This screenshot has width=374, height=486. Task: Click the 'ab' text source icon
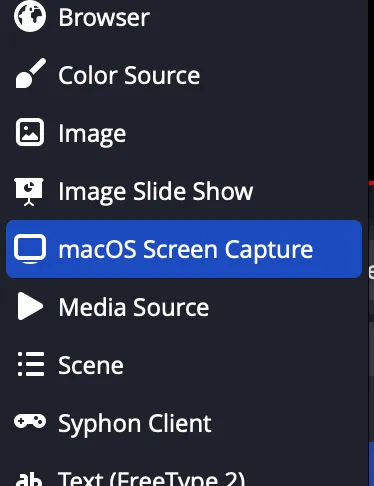(x=29, y=479)
